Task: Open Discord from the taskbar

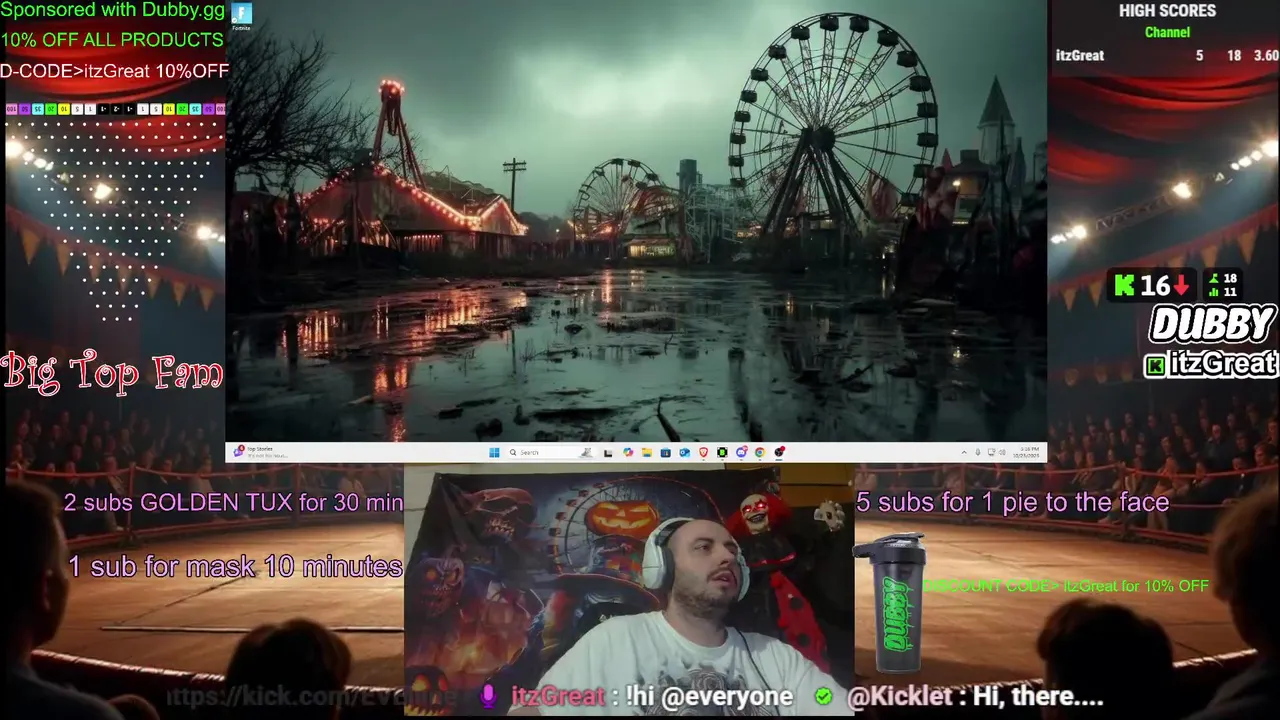Action: pos(741,452)
